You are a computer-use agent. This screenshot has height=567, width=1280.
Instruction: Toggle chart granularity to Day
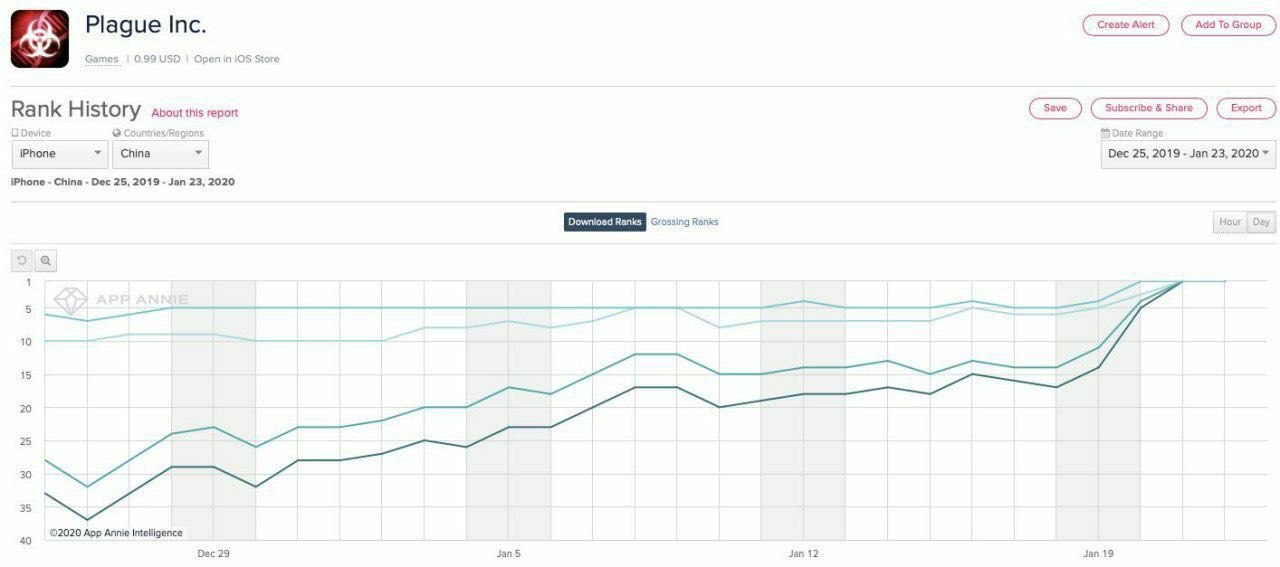(x=1261, y=222)
